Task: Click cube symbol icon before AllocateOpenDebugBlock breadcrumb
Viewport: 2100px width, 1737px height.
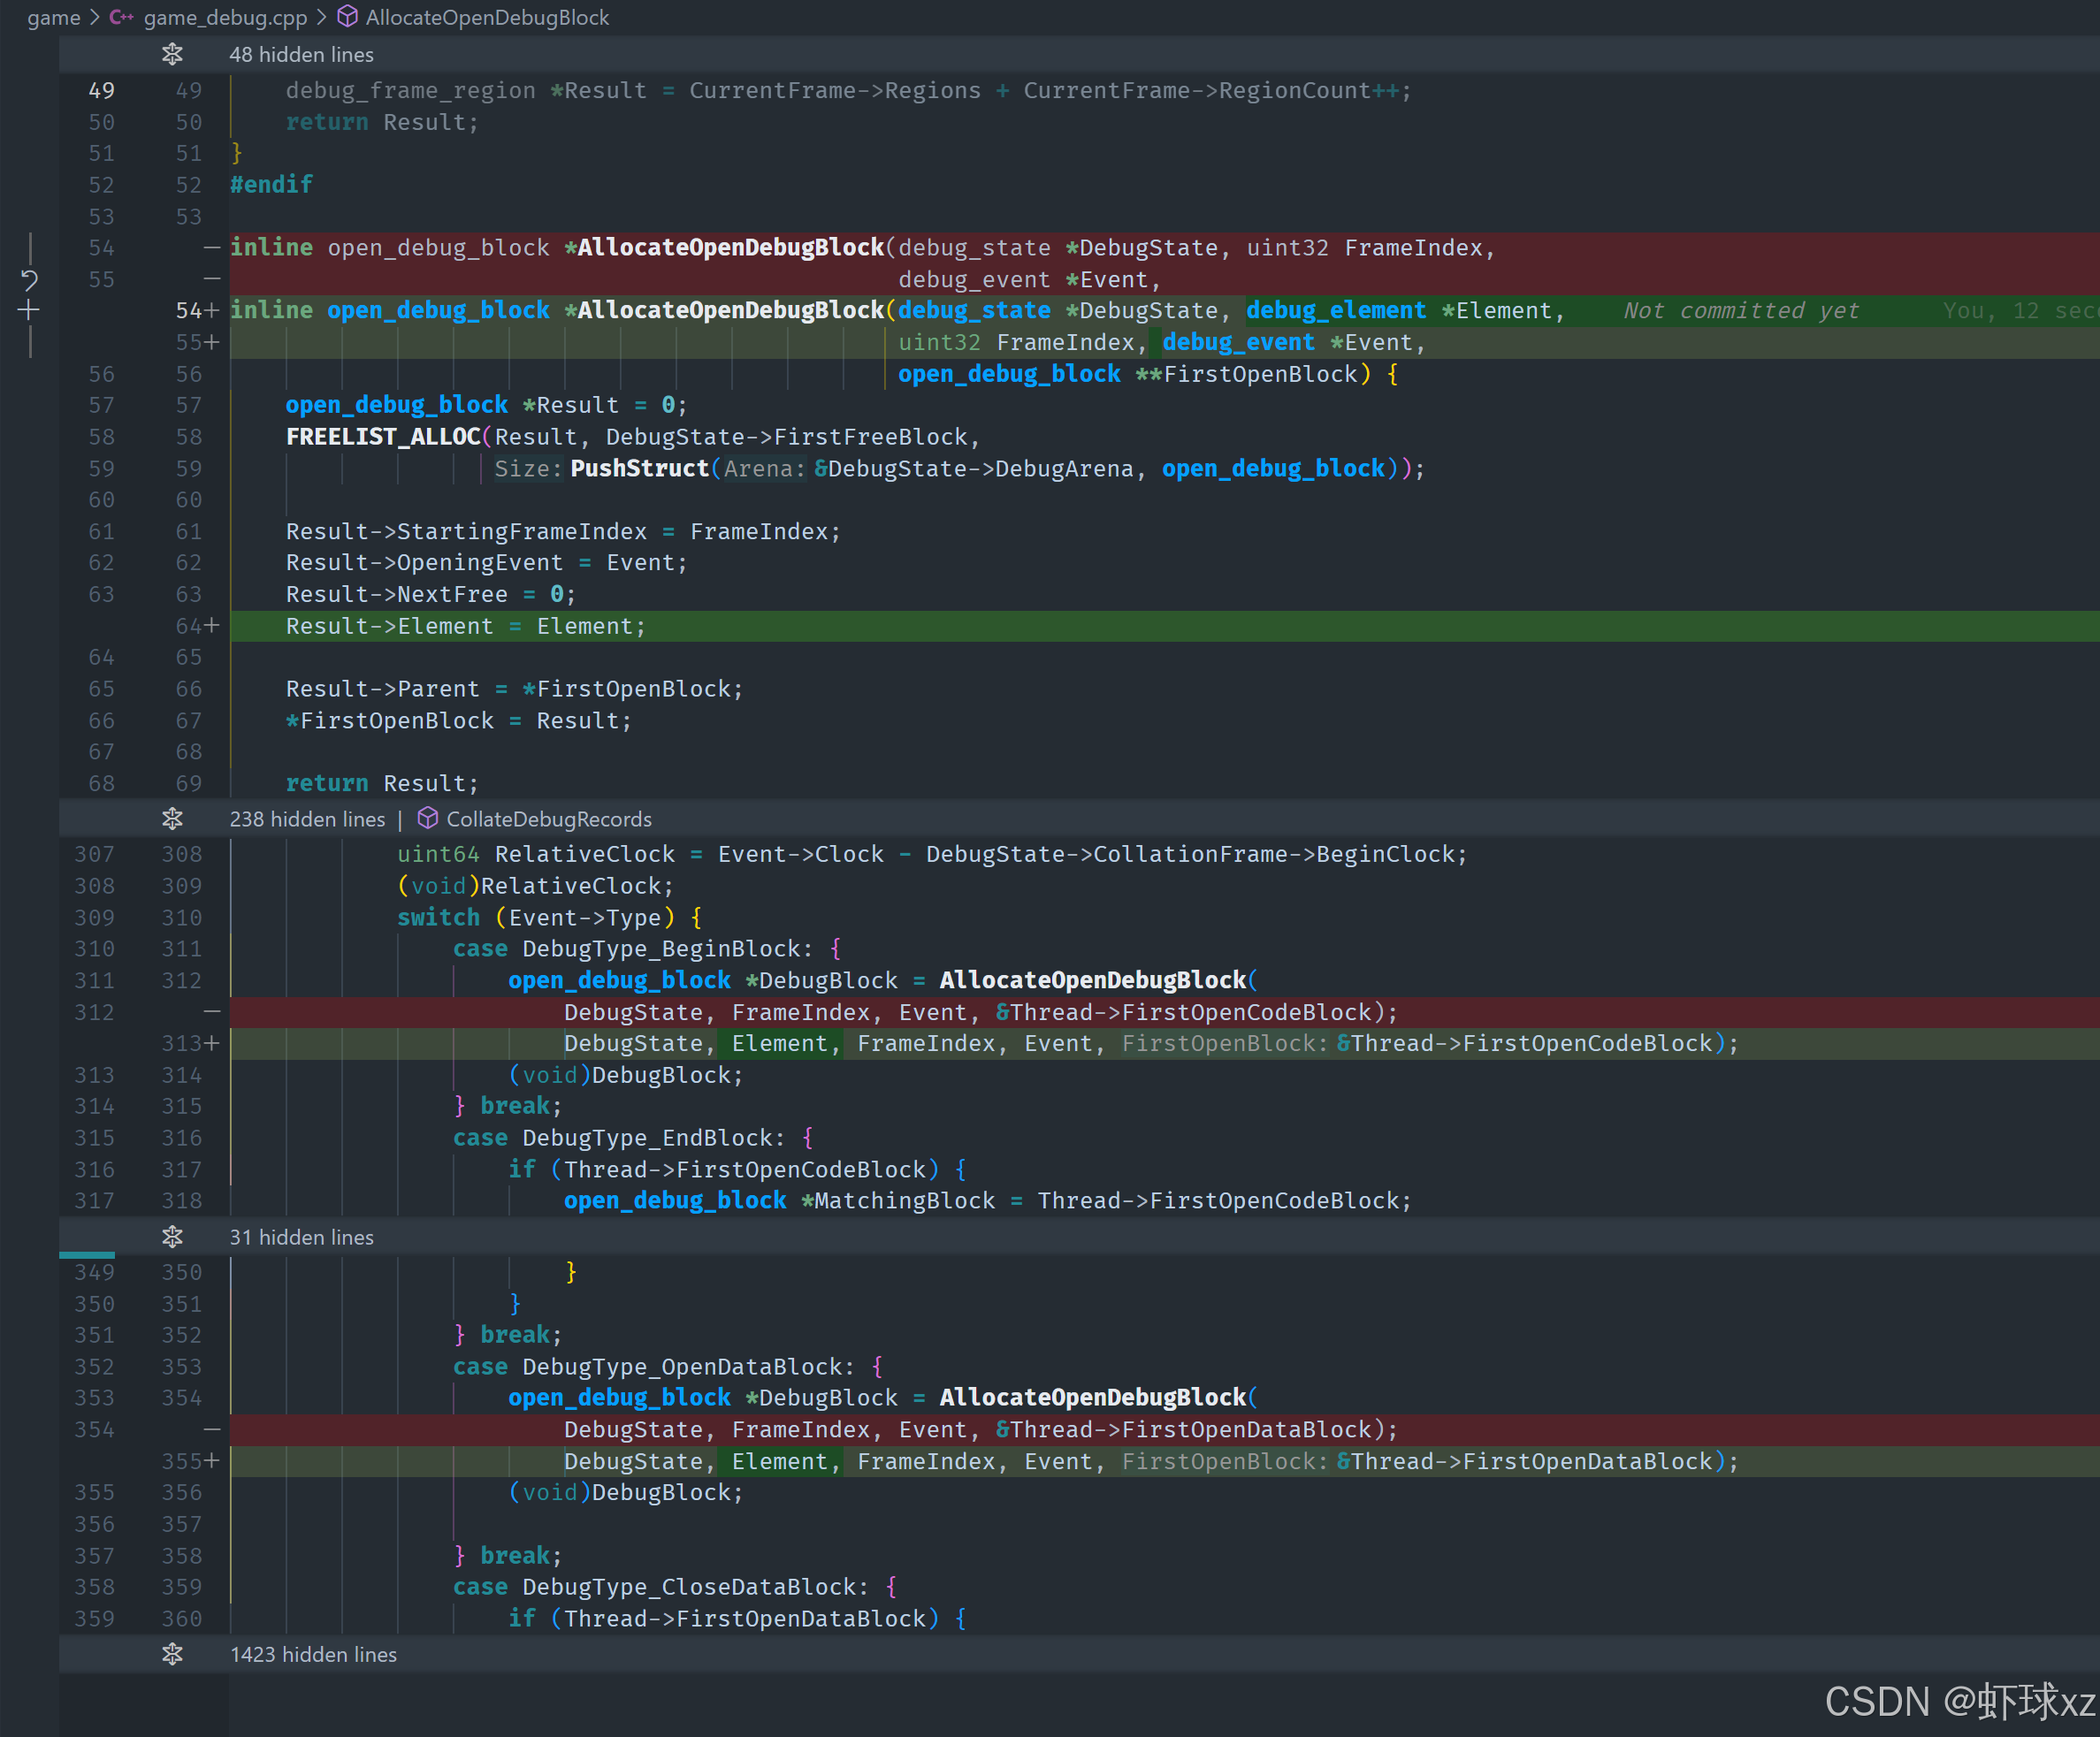Action: point(347,17)
